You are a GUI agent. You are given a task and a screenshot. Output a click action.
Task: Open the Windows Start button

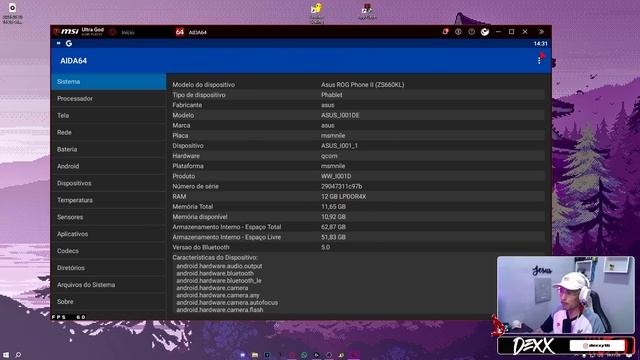[6, 355]
